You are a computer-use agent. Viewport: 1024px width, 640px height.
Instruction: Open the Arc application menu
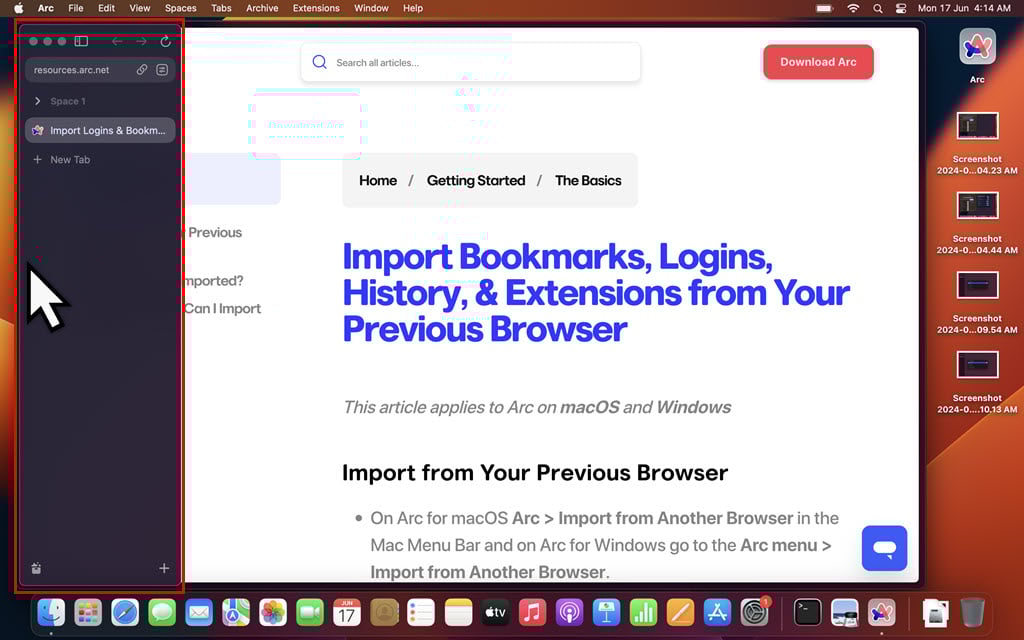coord(46,8)
